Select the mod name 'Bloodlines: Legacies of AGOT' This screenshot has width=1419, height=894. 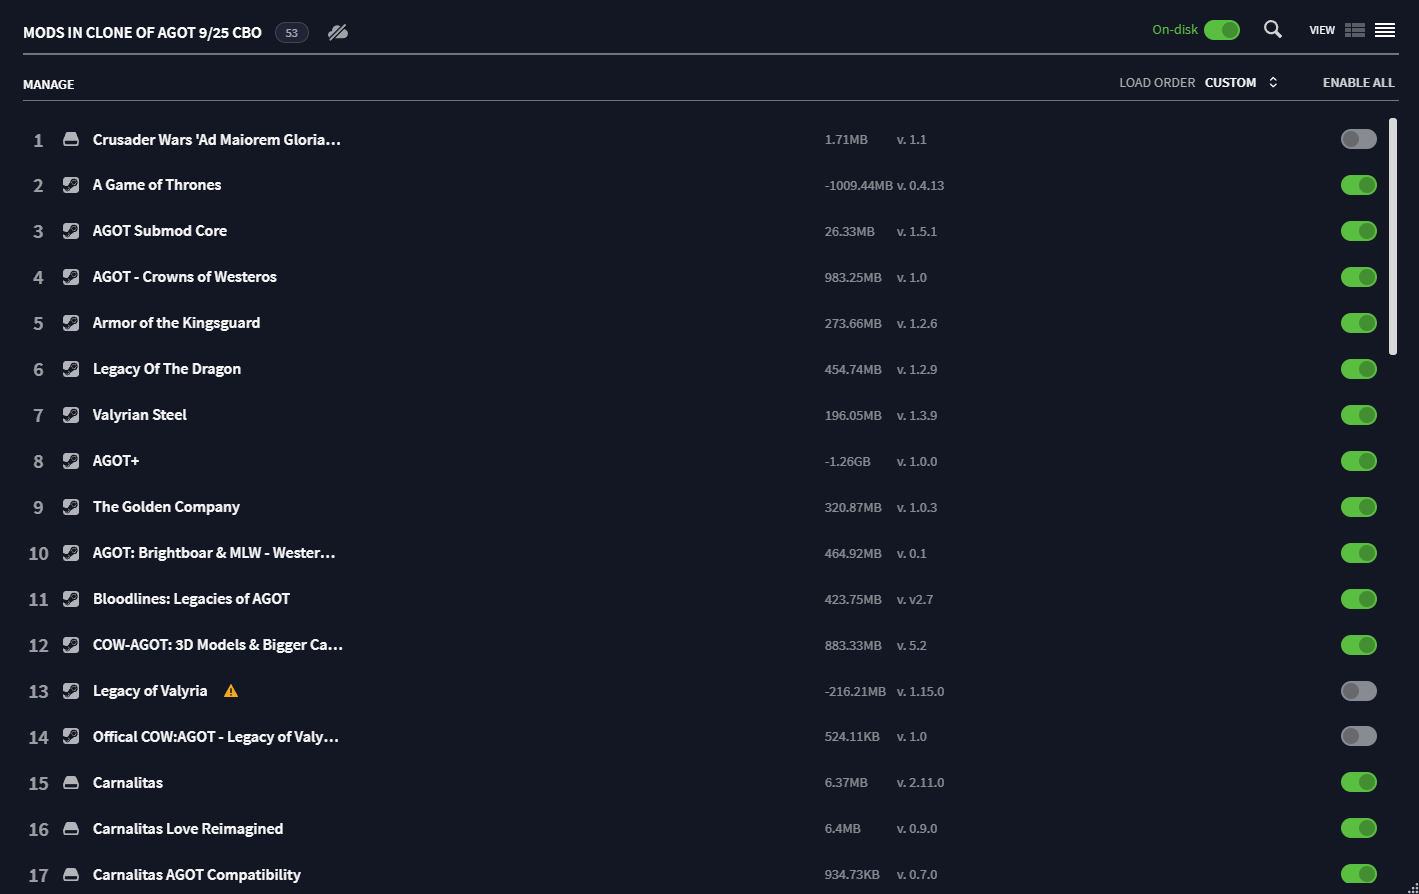(191, 599)
